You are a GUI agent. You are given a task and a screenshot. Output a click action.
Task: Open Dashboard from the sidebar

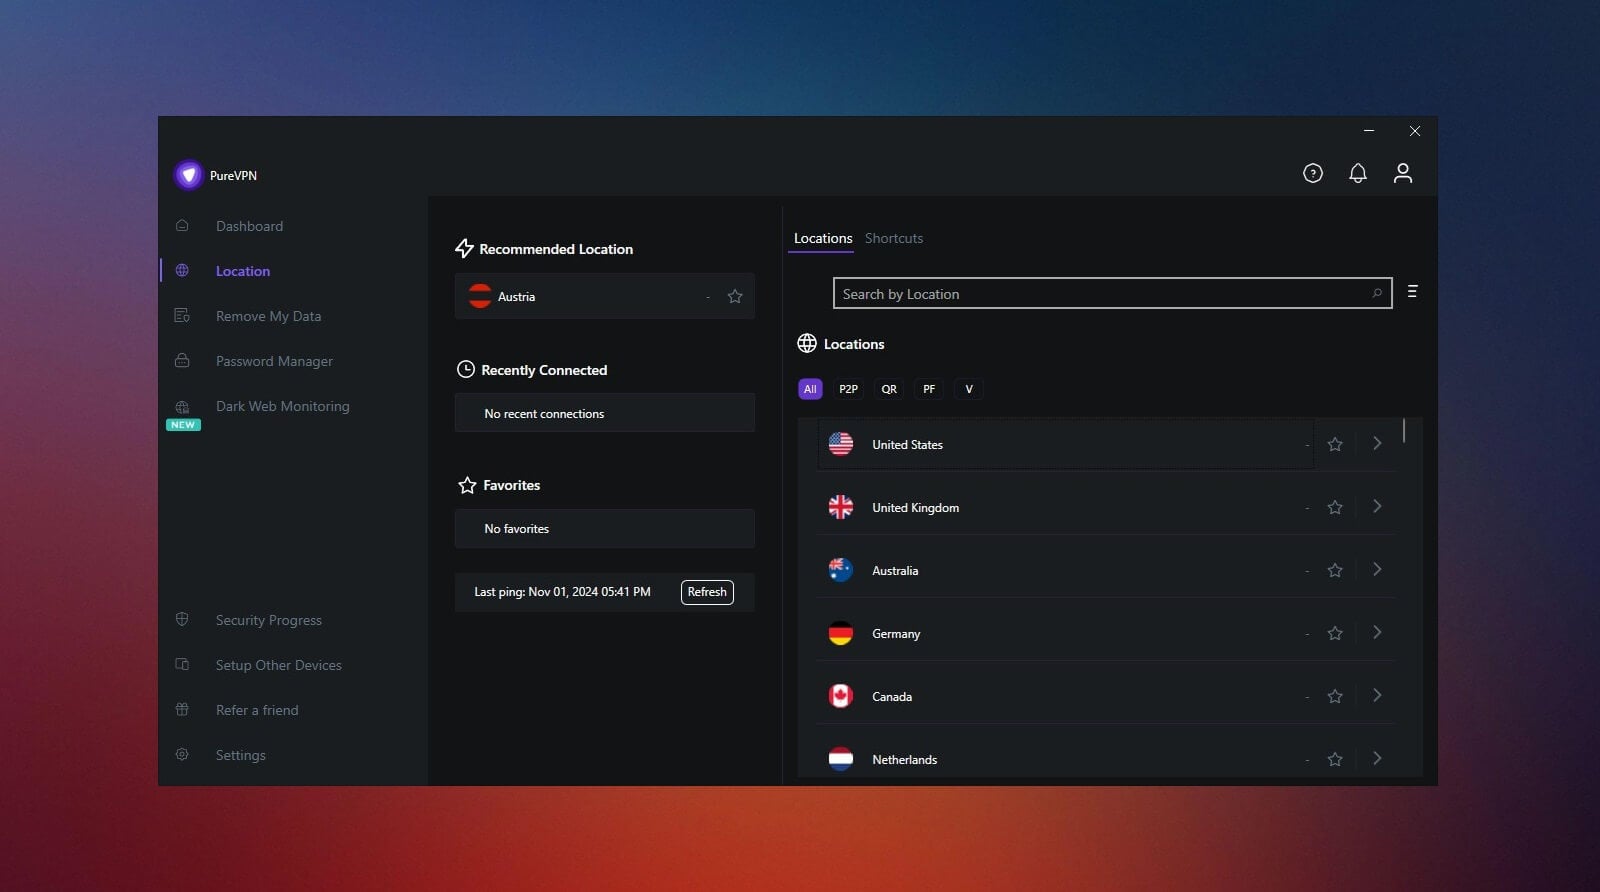click(x=249, y=226)
